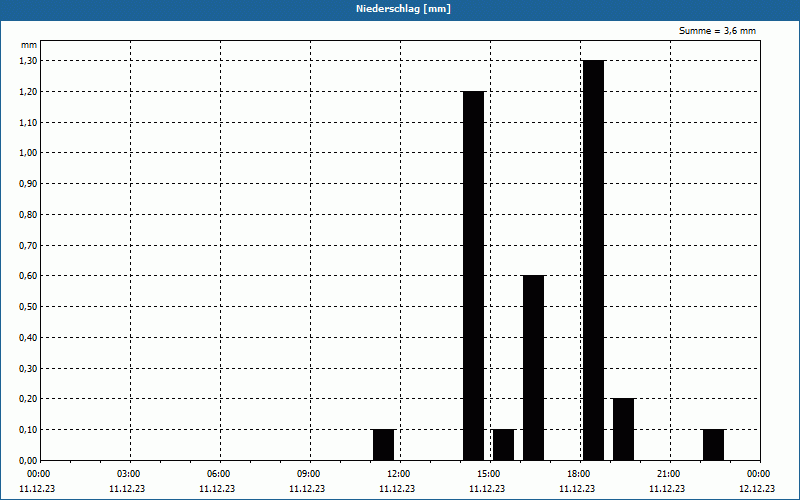
Task: Click the 21:00 time label
Action: 668,474
